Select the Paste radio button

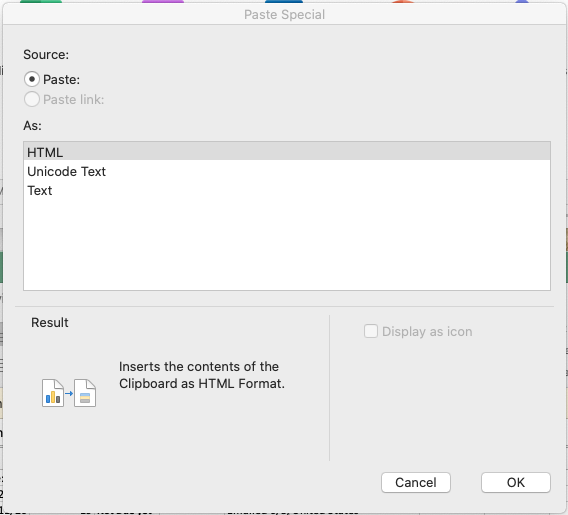[32, 79]
